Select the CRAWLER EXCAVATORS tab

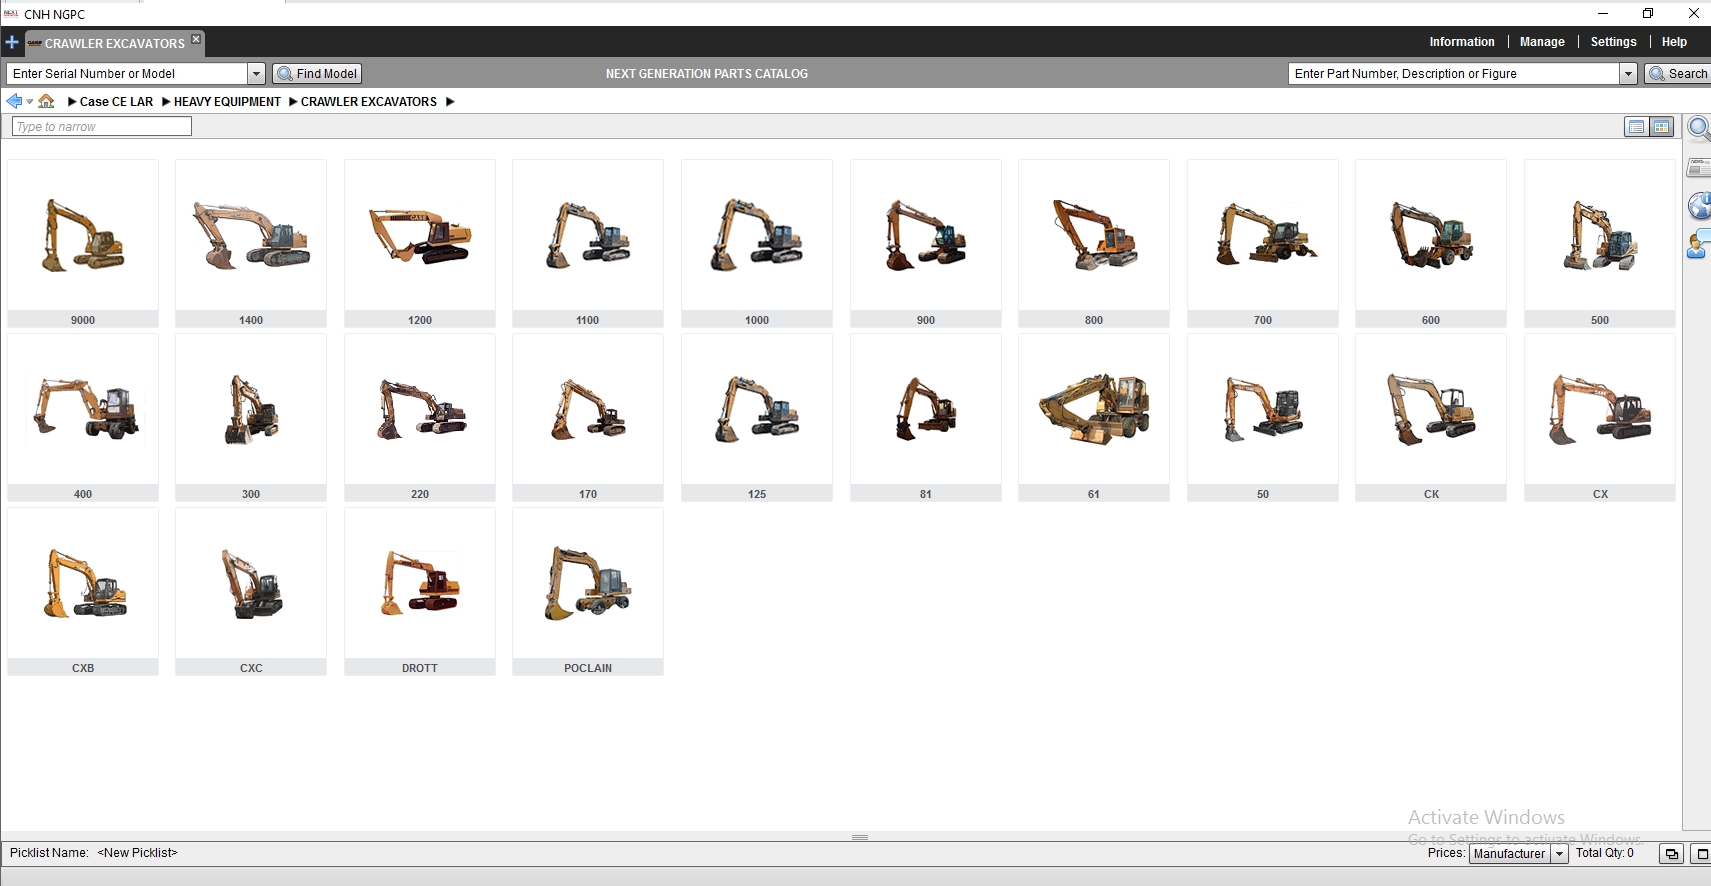[x=114, y=43]
